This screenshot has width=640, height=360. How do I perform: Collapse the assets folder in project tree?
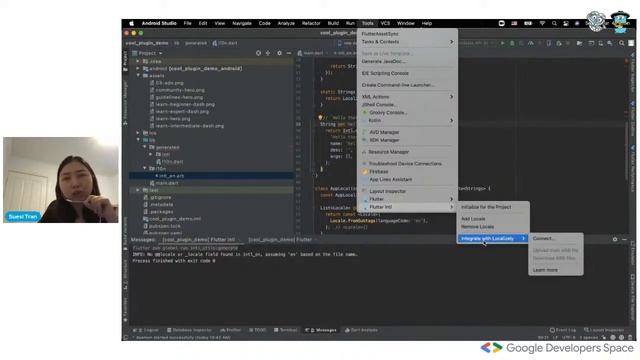pyautogui.click(x=138, y=76)
